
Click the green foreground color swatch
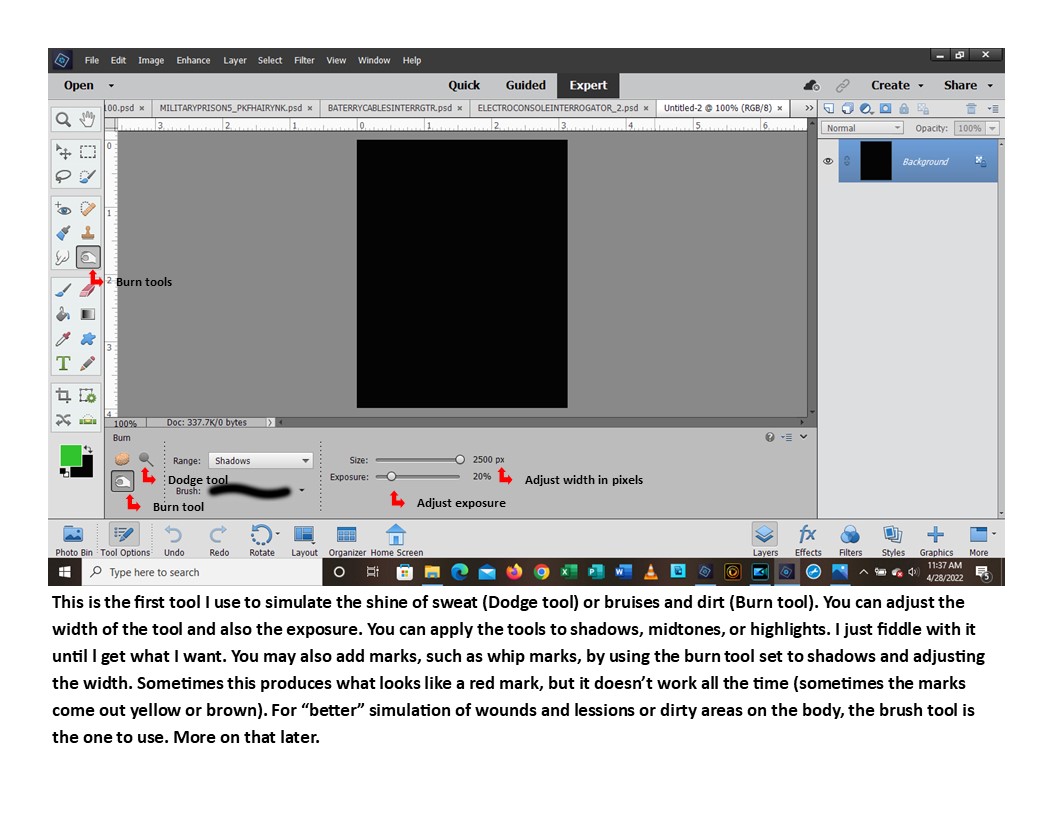coord(70,456)
